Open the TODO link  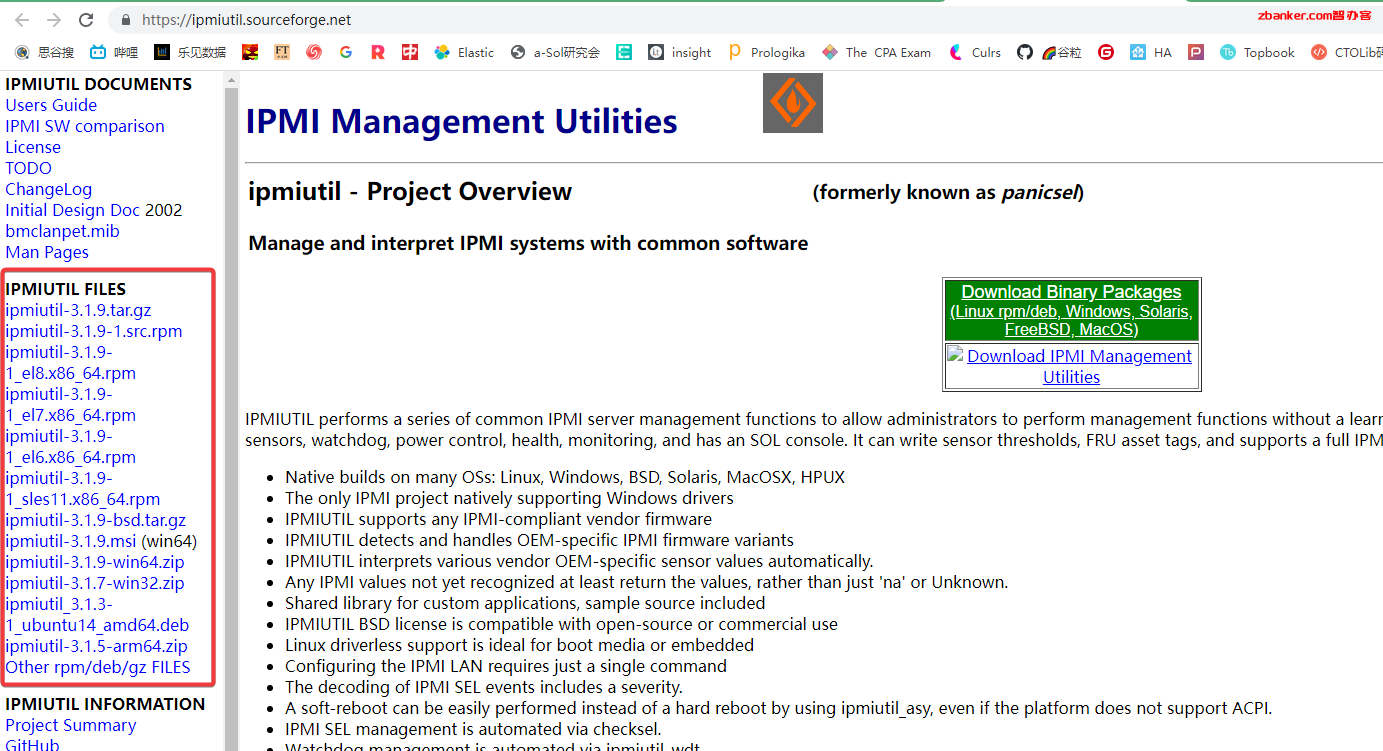[28, 168]
